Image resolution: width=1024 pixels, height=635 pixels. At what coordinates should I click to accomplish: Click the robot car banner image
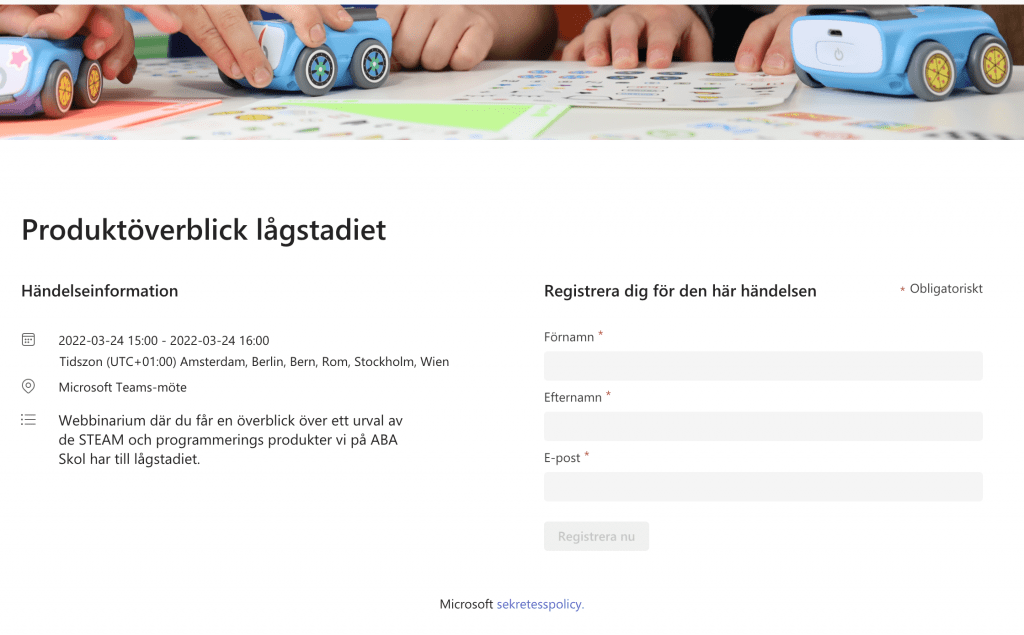pos(512,70)
